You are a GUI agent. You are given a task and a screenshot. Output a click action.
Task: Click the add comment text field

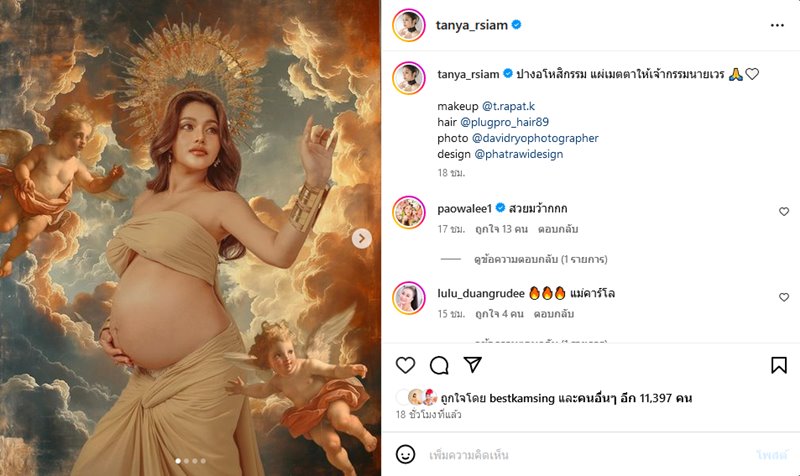click(580, 454)
